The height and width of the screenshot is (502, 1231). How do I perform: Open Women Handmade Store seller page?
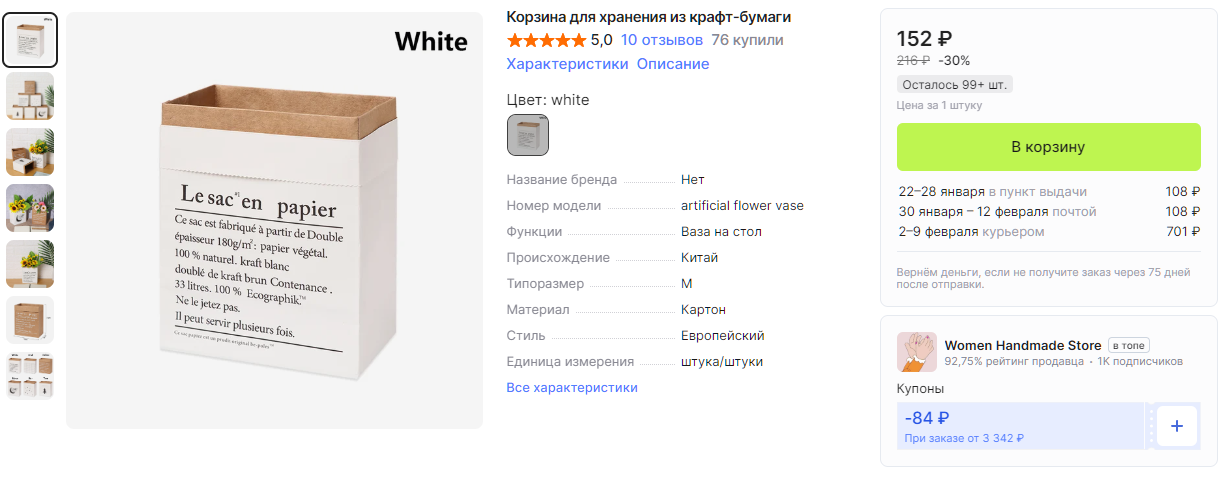(x=1023, y=345)
